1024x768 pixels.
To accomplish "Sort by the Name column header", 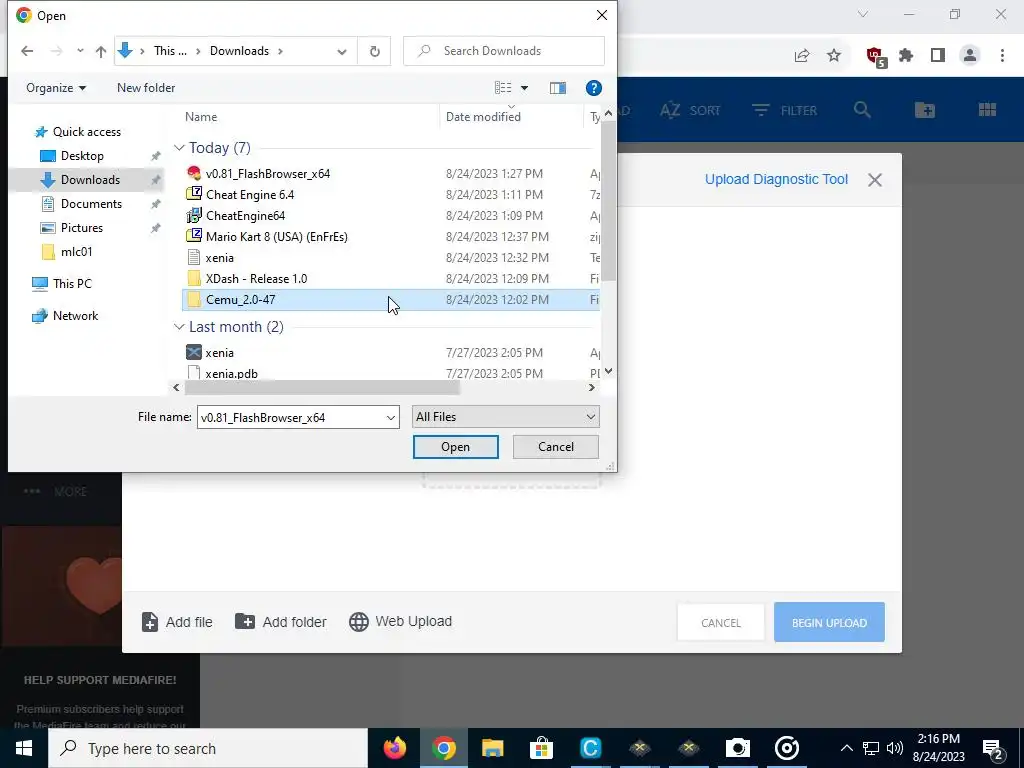I will pyautogui.click(x=200, y=117).
